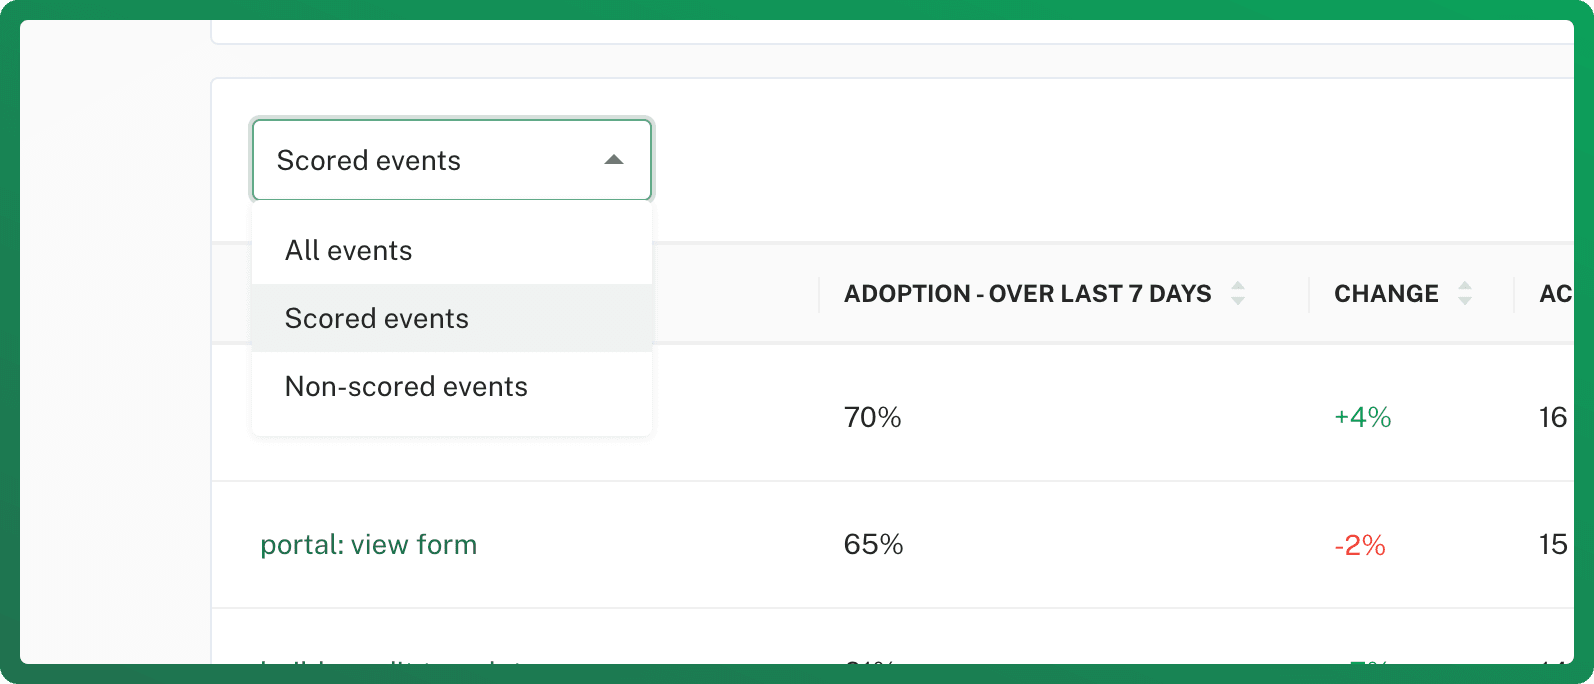Select the 70% adoption value cell

(x=873, y=417)
